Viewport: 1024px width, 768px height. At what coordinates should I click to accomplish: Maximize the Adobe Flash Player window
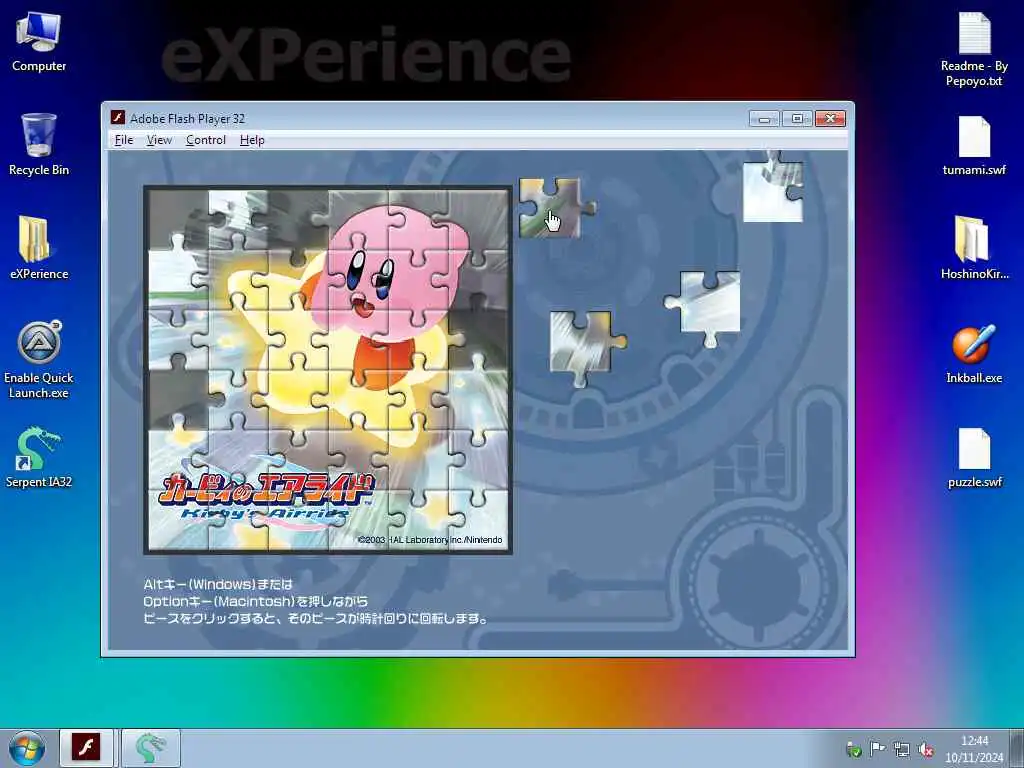click(797, 118)
